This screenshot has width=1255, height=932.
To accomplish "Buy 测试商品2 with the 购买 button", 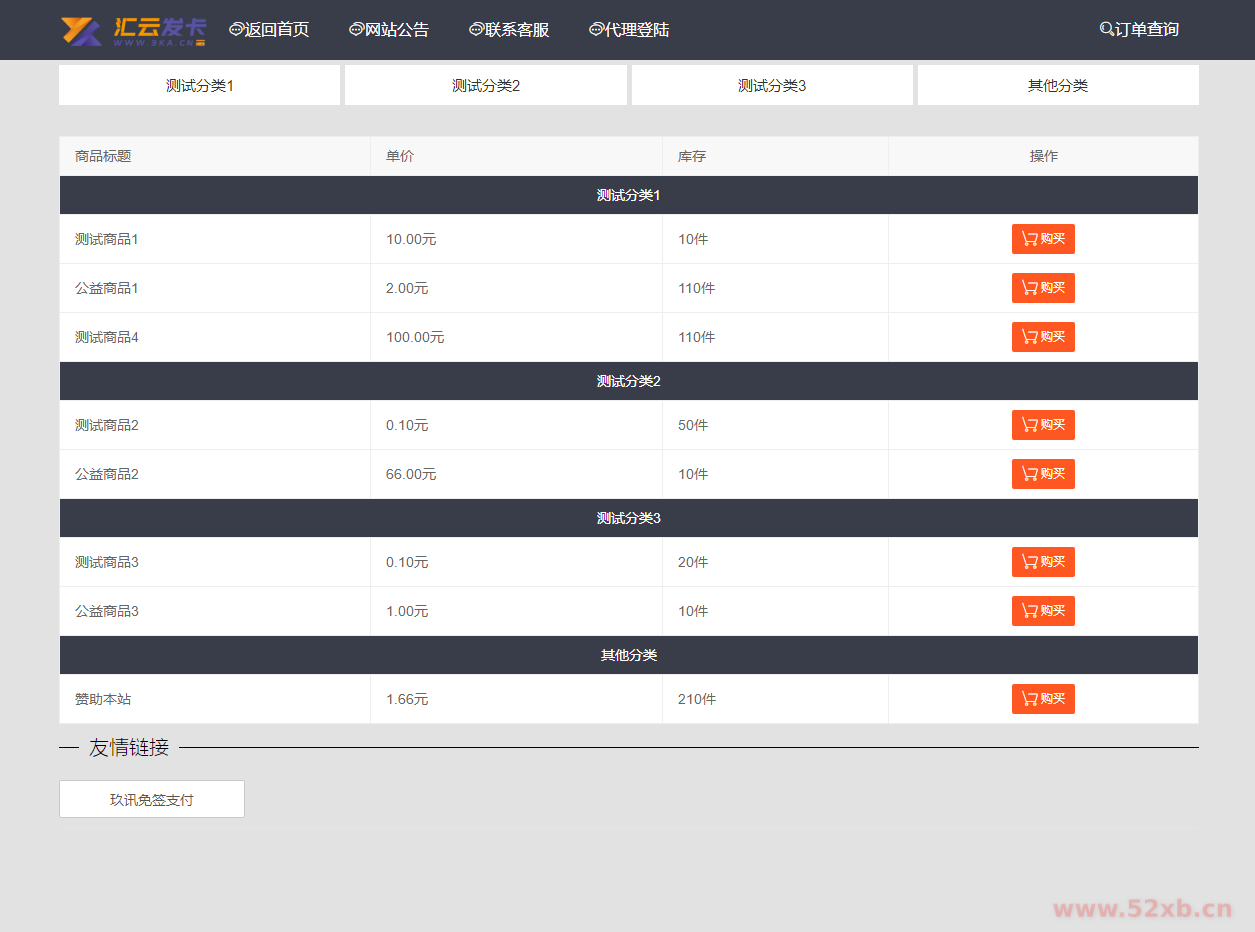I will [1043, 425].
